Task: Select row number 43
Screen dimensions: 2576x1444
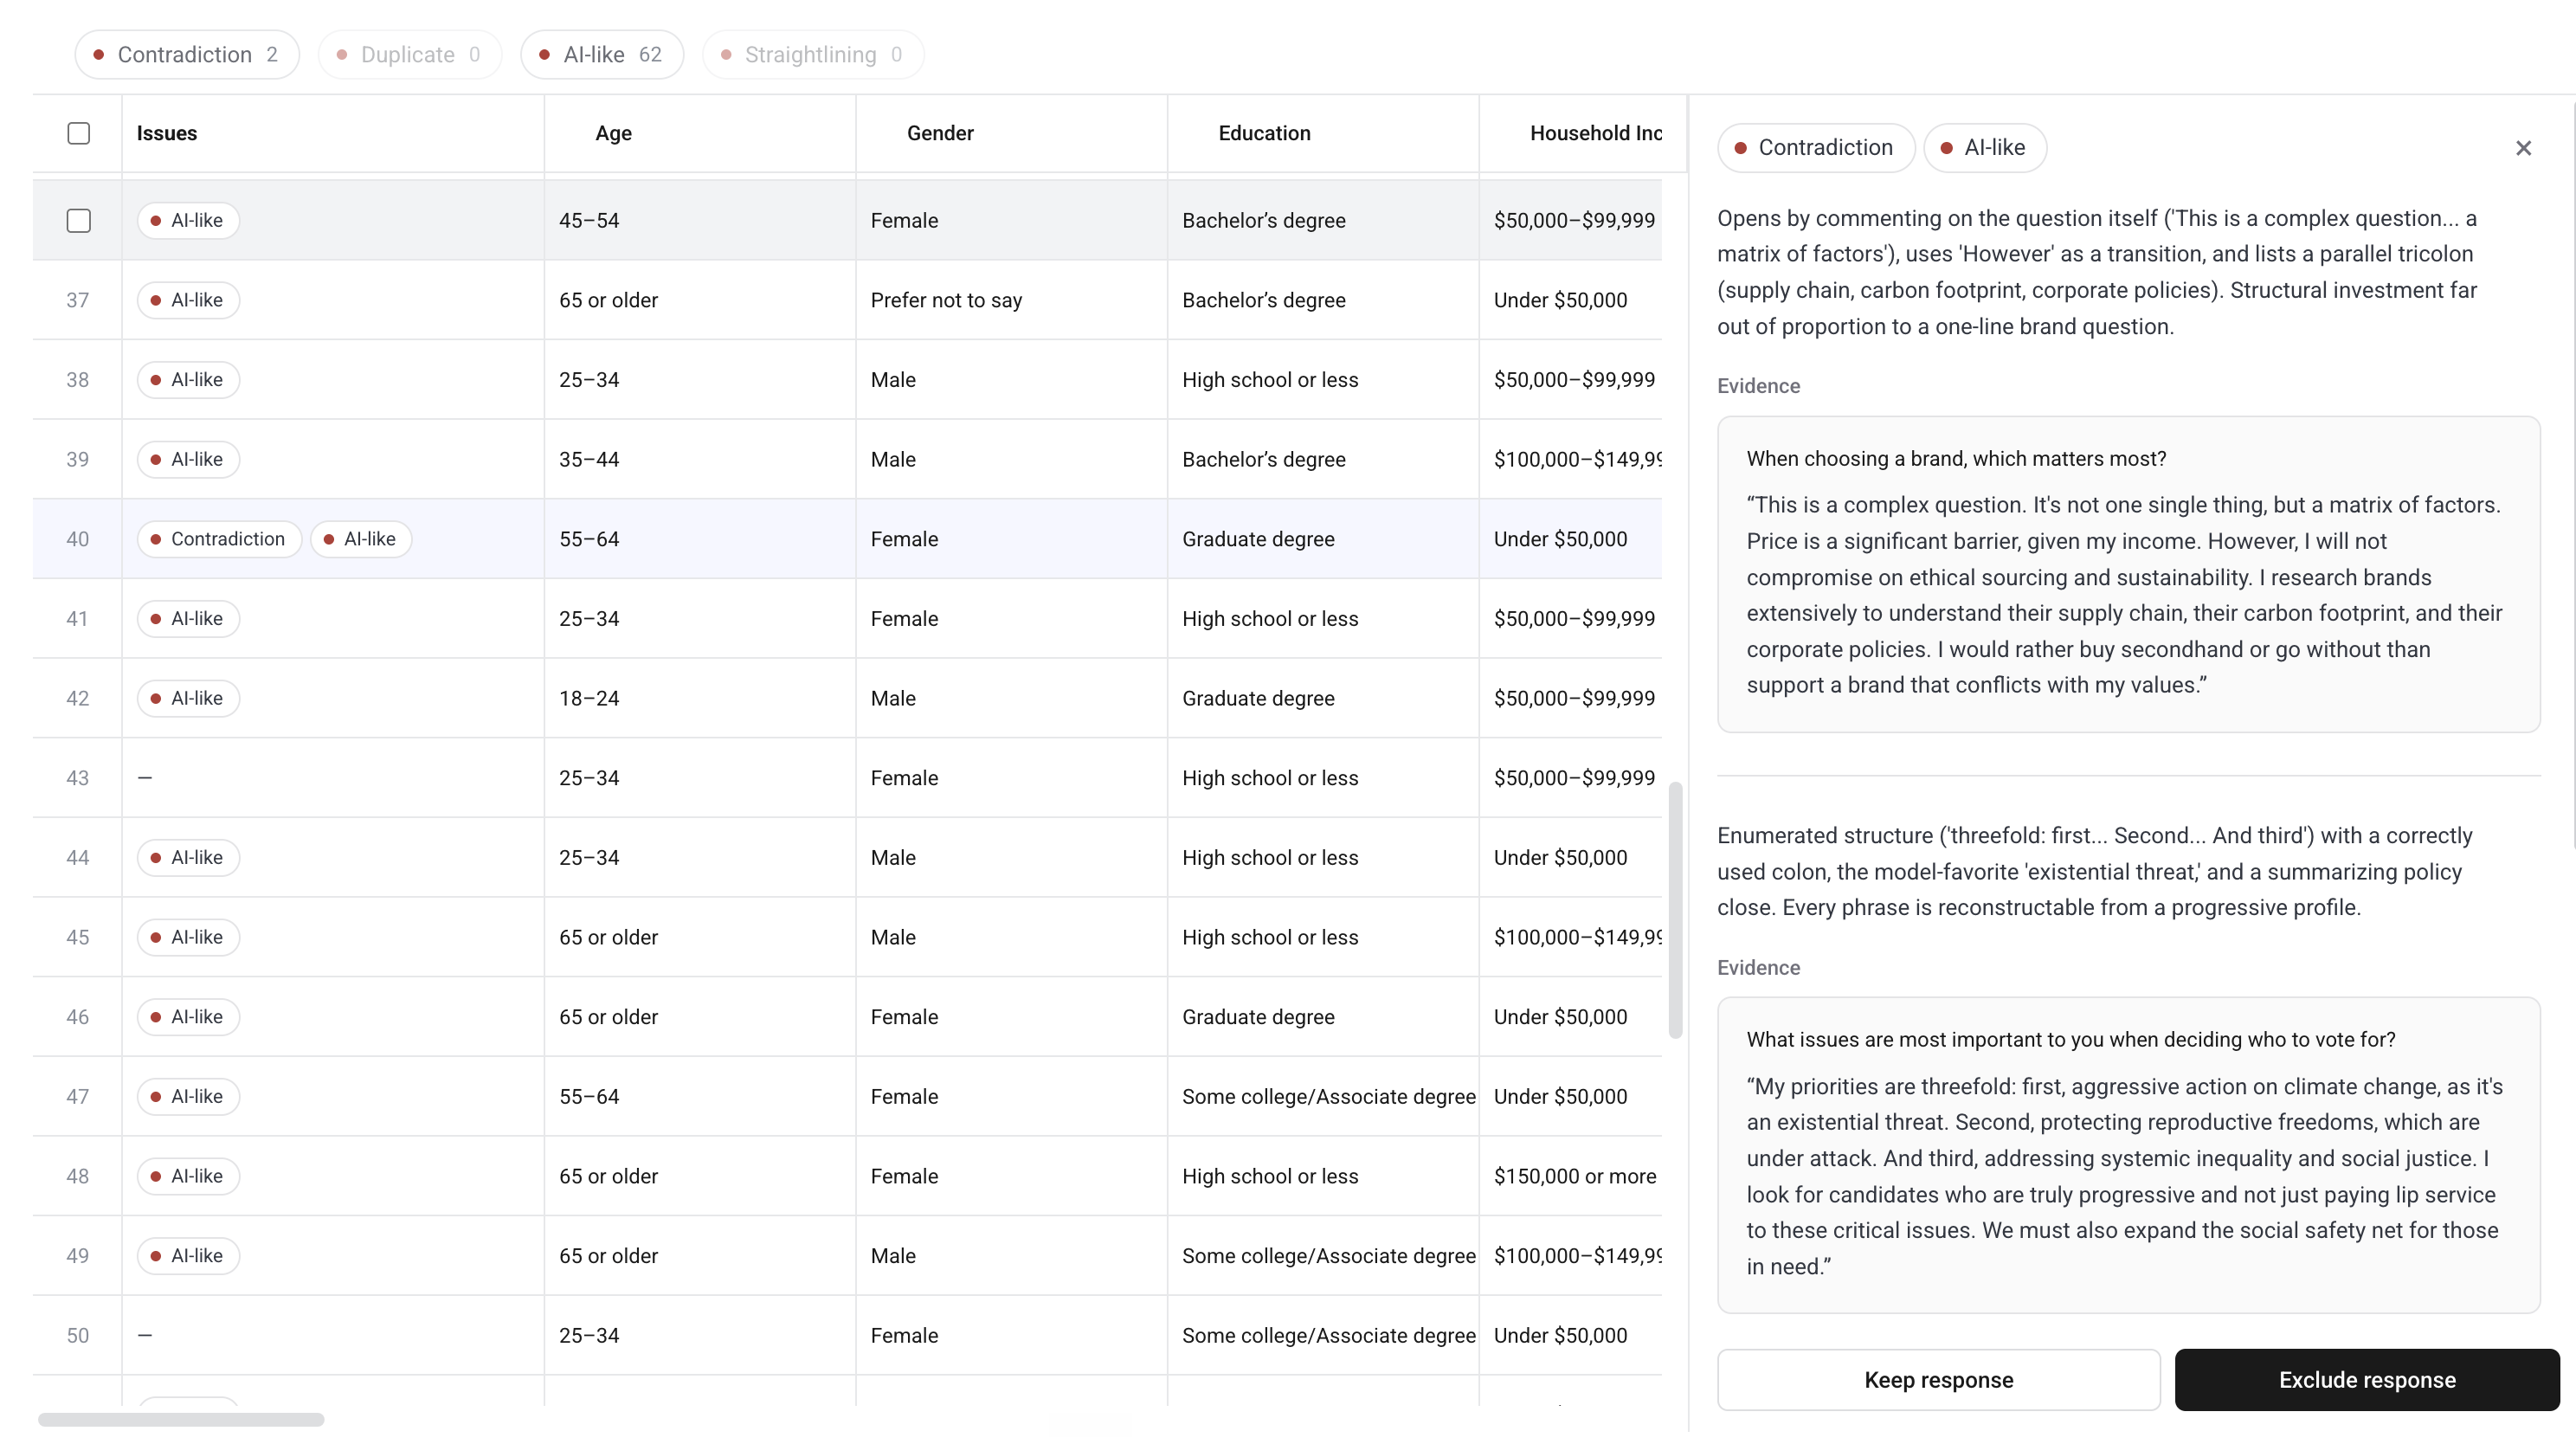Action: (77, 778)
